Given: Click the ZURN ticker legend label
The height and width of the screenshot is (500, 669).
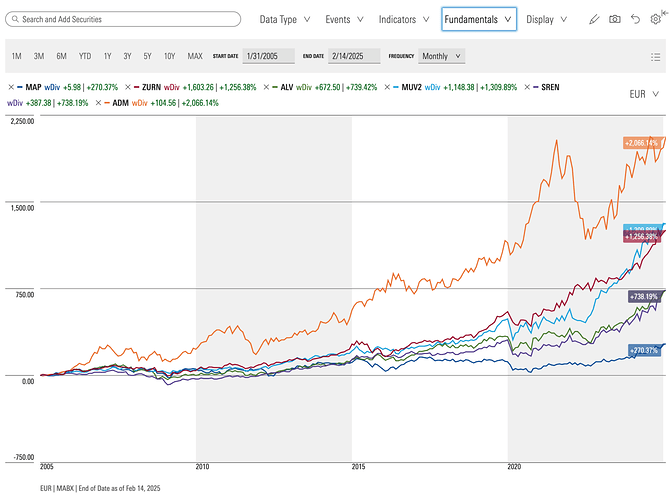Looking at the screenshot, I should click(151, 87).
